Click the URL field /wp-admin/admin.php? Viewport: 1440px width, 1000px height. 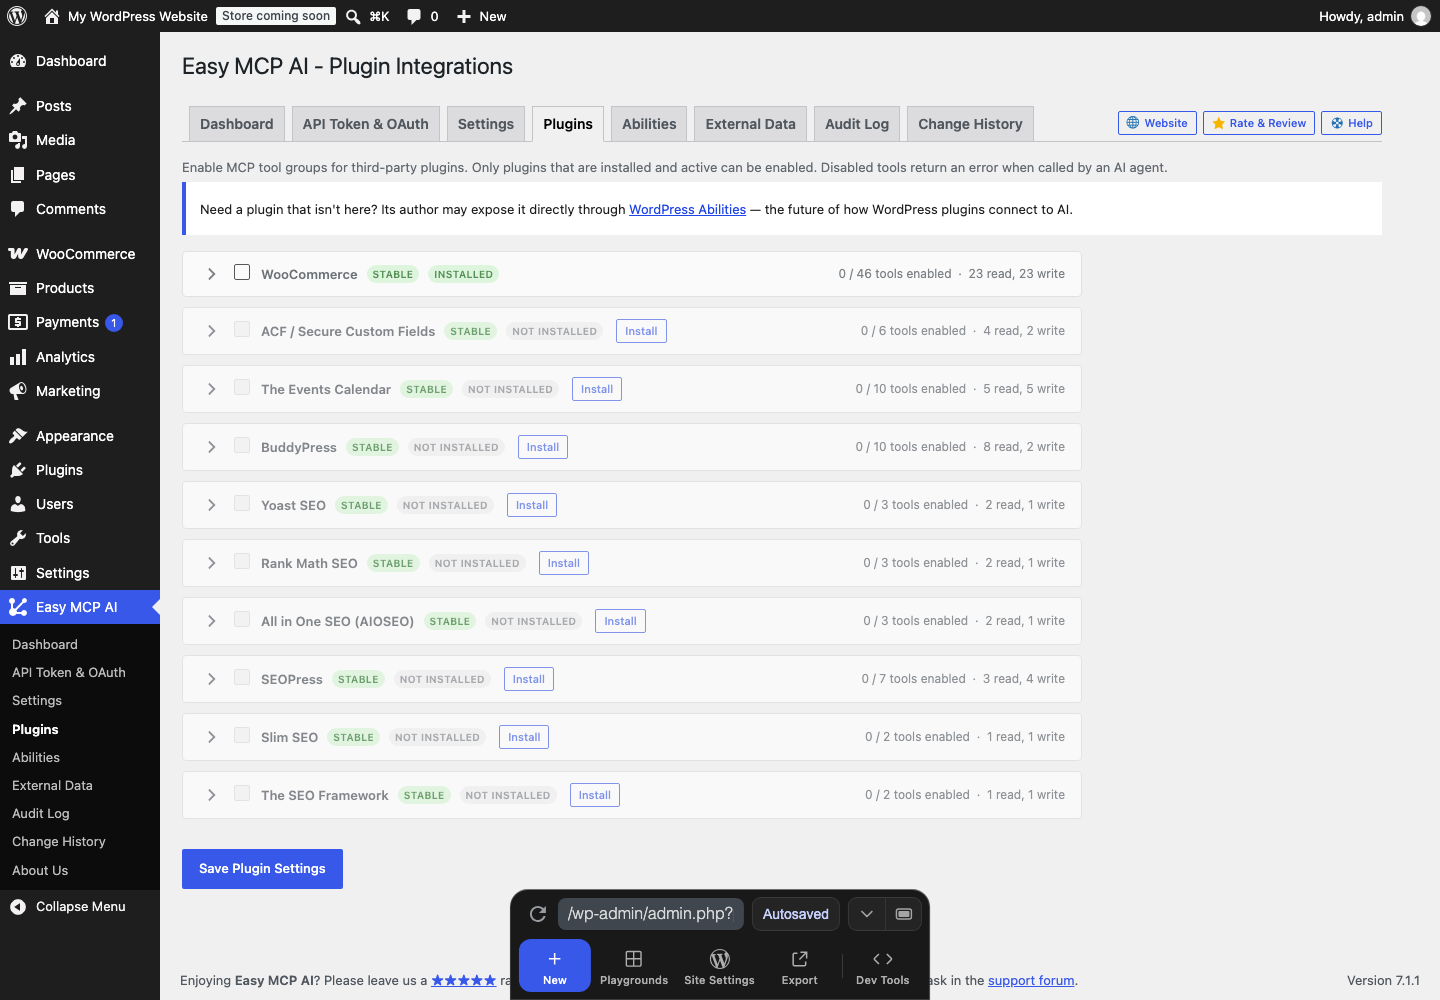tap(651, 914)
